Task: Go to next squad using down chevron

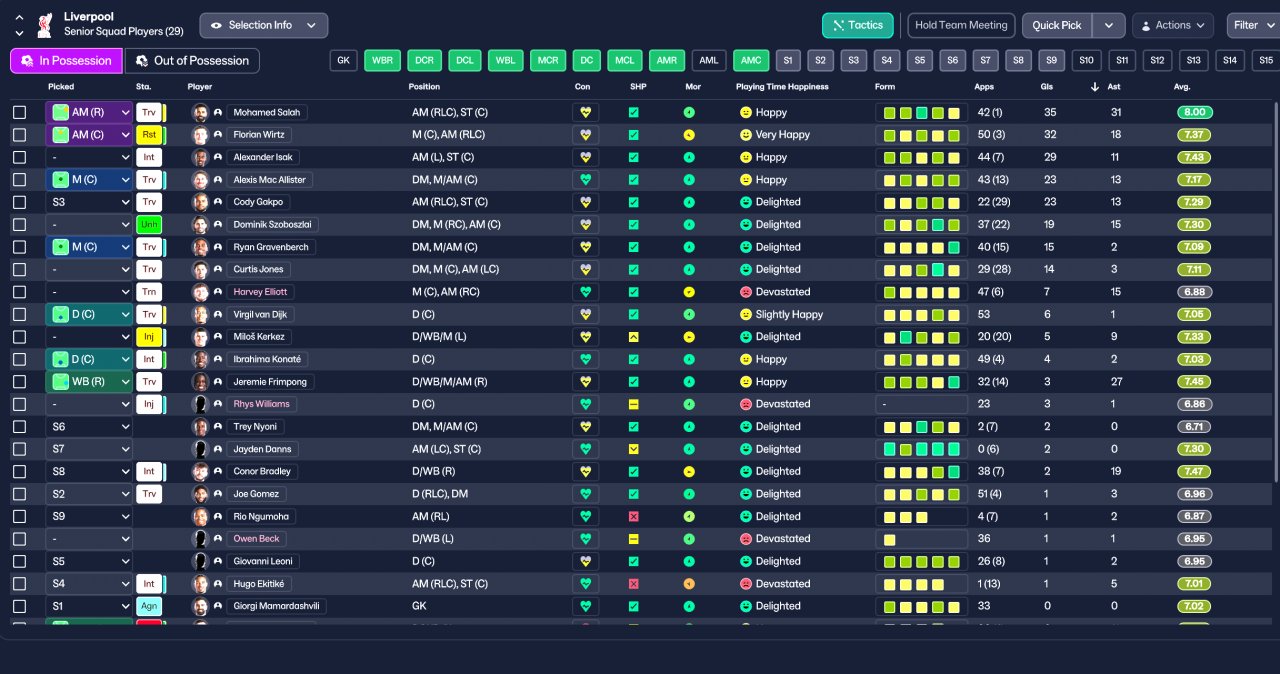Action: point(19,33)
